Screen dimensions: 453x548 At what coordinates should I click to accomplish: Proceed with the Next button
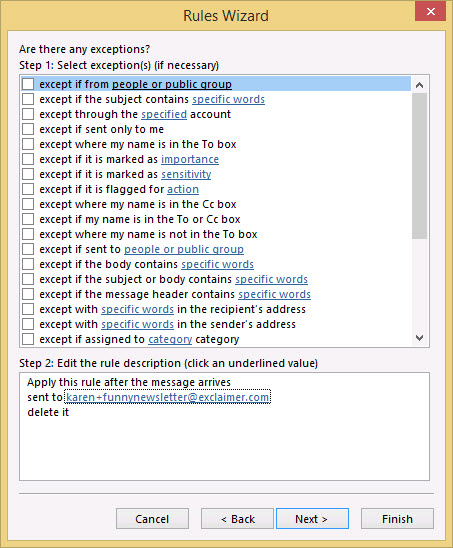tap(312, 519)
